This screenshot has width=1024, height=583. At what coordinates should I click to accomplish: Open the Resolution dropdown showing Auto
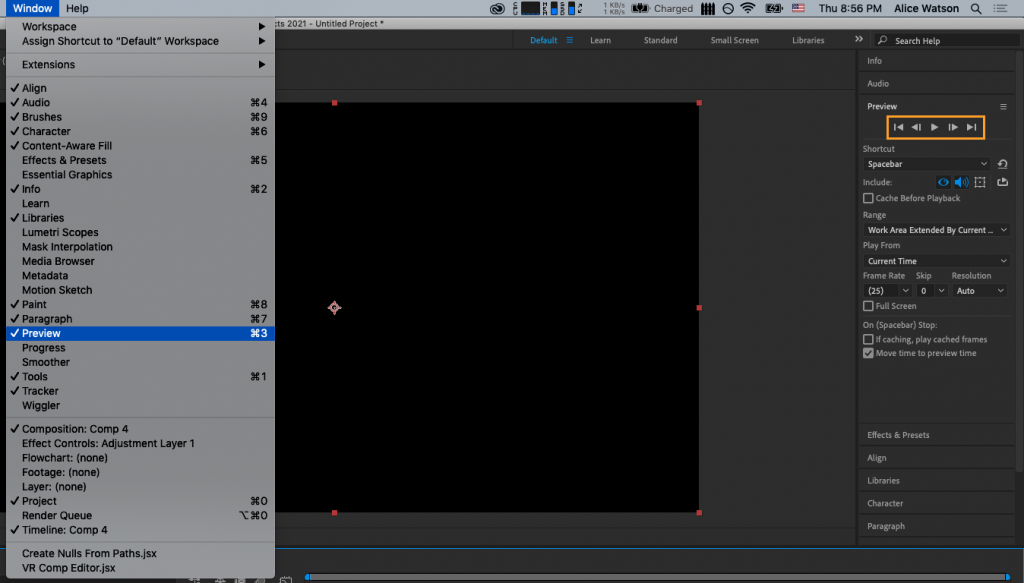pyautogui.click(x=979, y=290)
